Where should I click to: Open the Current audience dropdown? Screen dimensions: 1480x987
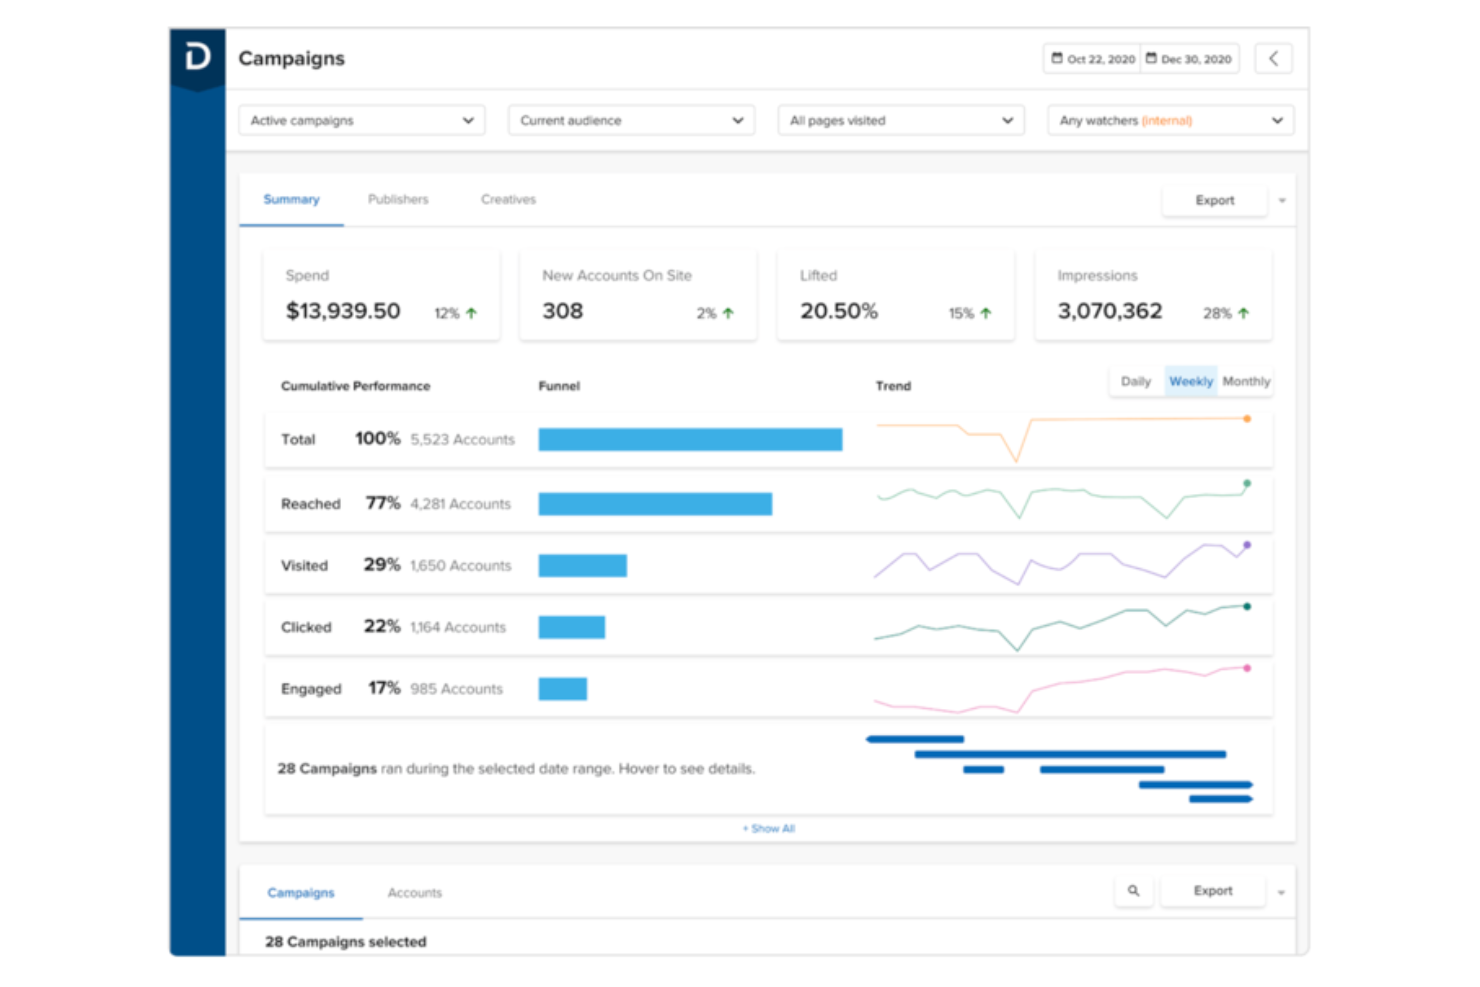click(x=631, y=120)
